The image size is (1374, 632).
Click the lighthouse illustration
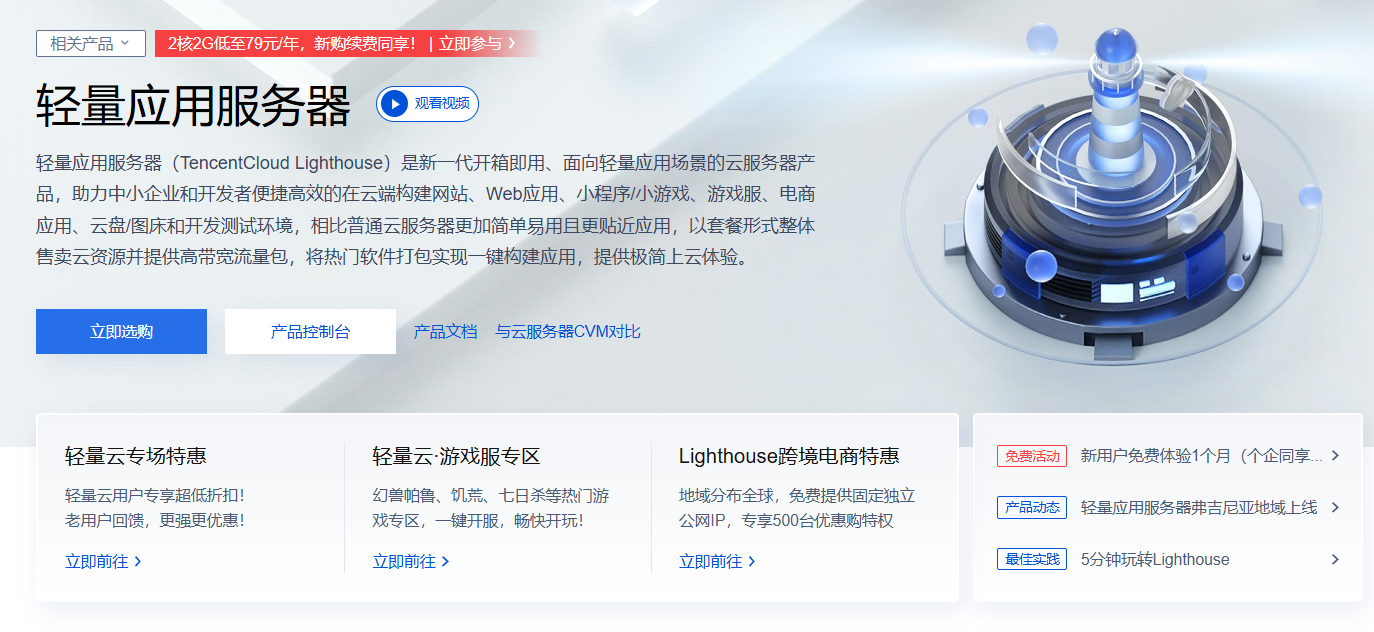[1112, 190]
